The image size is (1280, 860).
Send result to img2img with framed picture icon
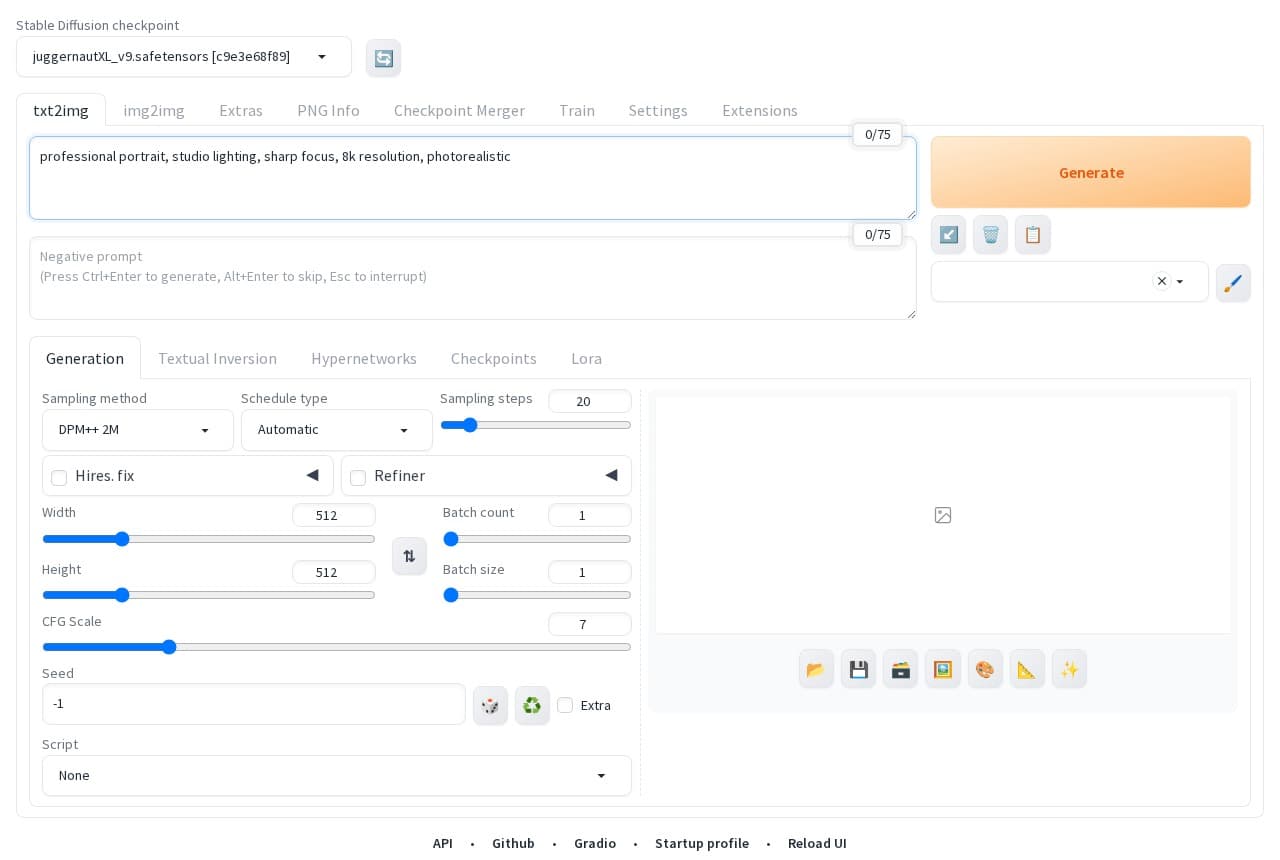pos(943,669)
